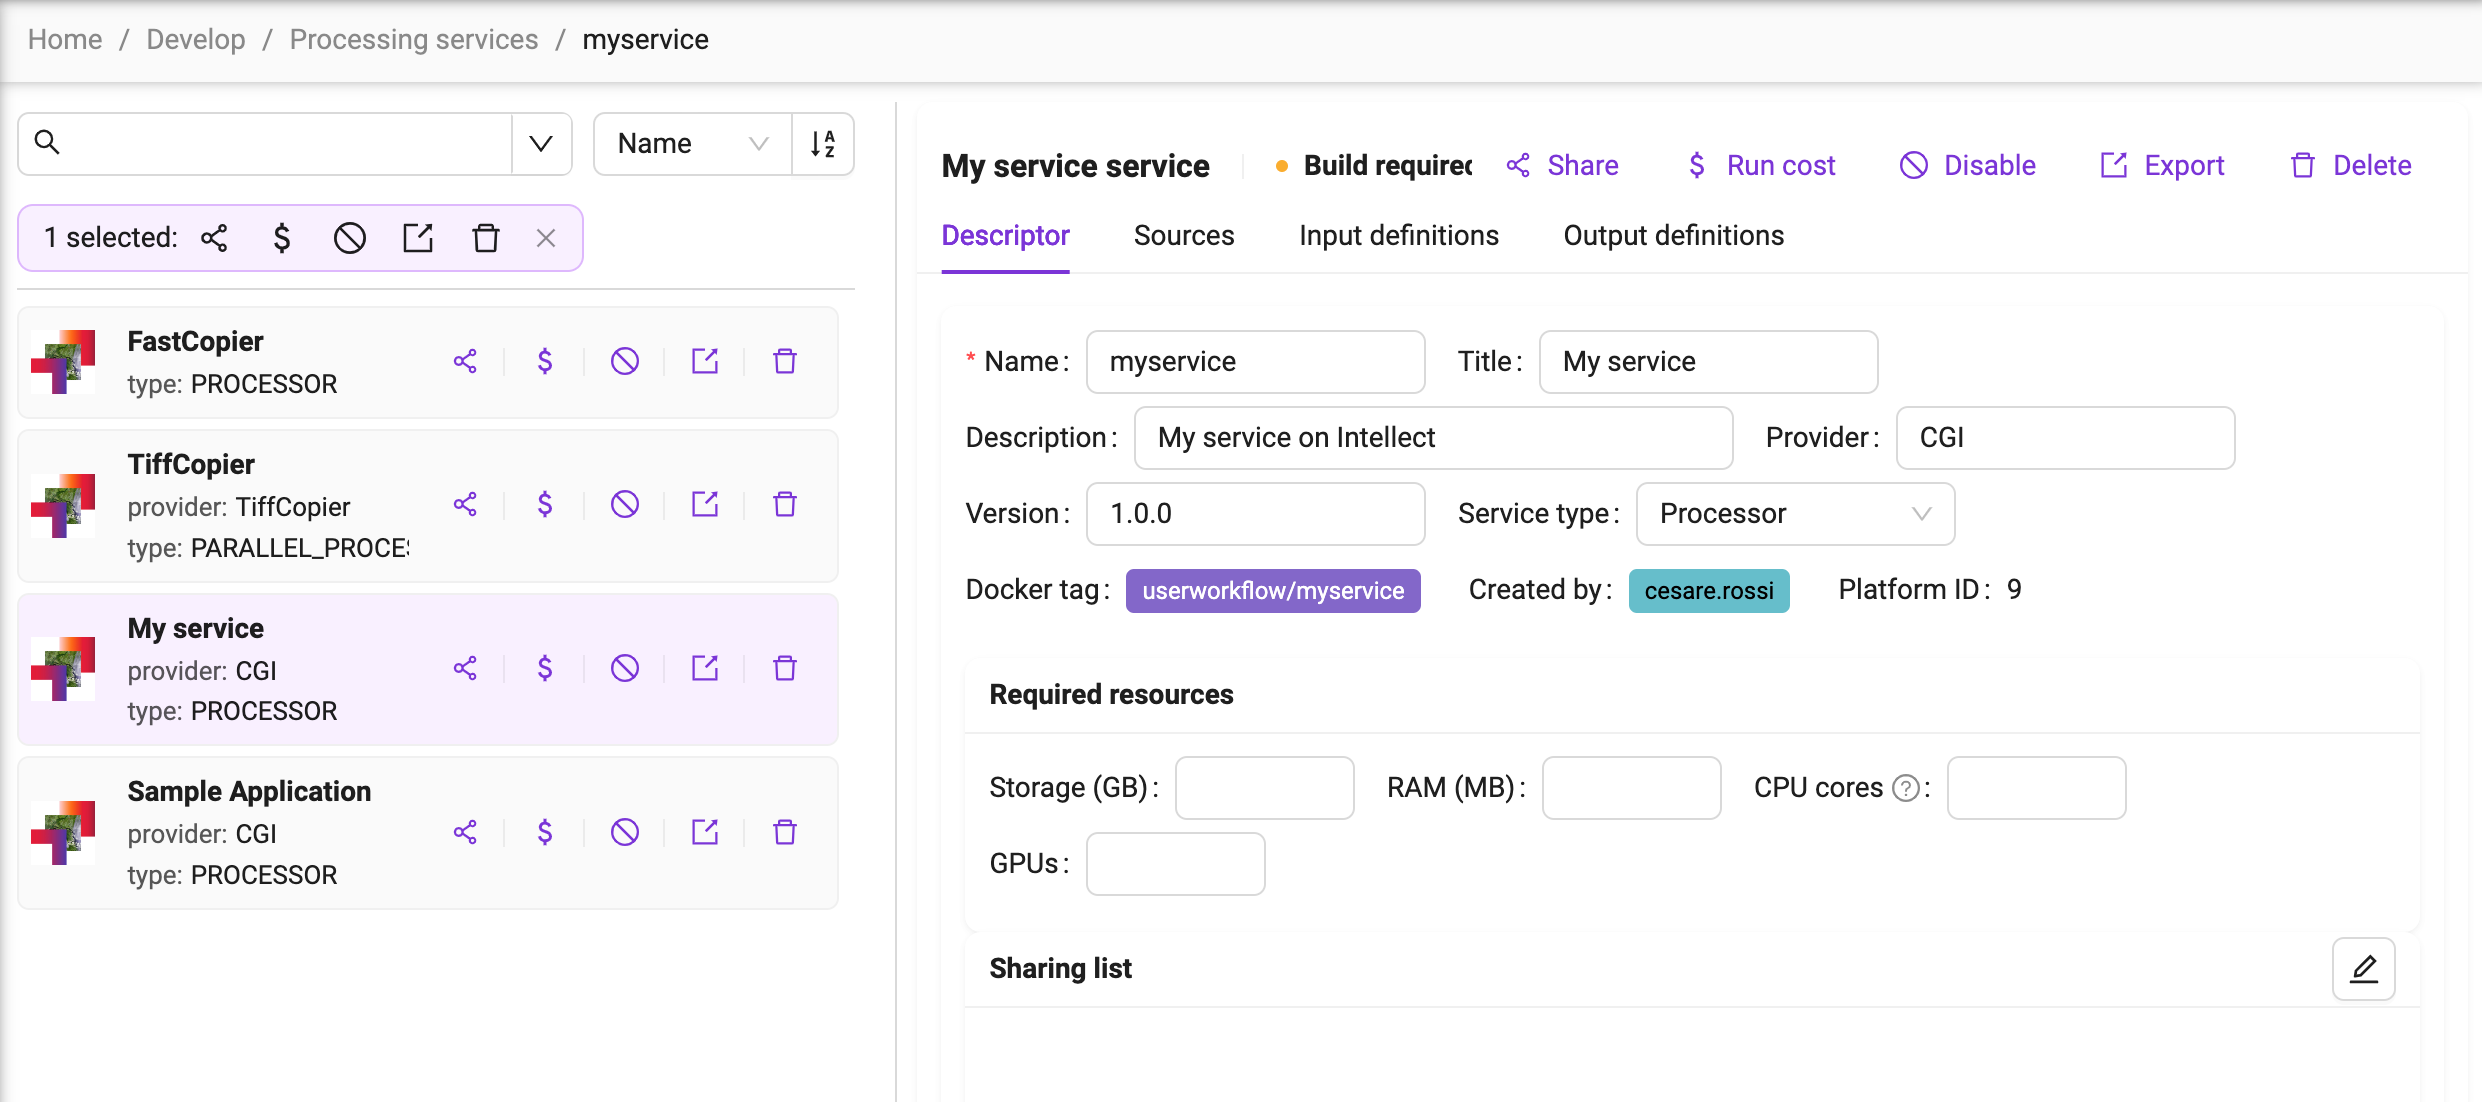Go to Processing services breadcrumb link

point(414,40)
